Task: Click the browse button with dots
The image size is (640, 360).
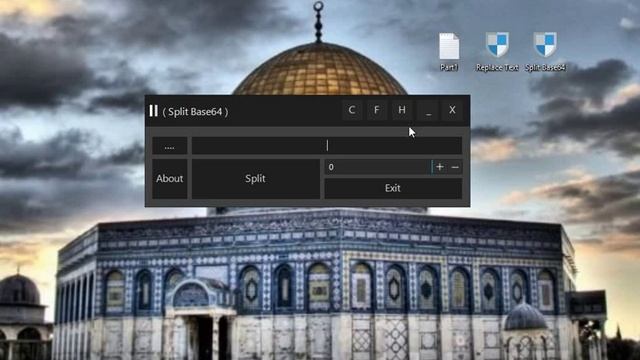Action: click(170, 146)
